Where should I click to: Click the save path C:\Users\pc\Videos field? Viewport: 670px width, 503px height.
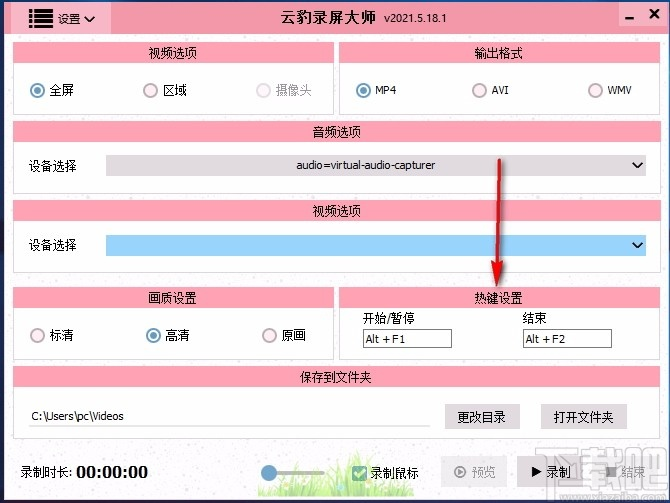pyautogui.click(x=229, y=416)
